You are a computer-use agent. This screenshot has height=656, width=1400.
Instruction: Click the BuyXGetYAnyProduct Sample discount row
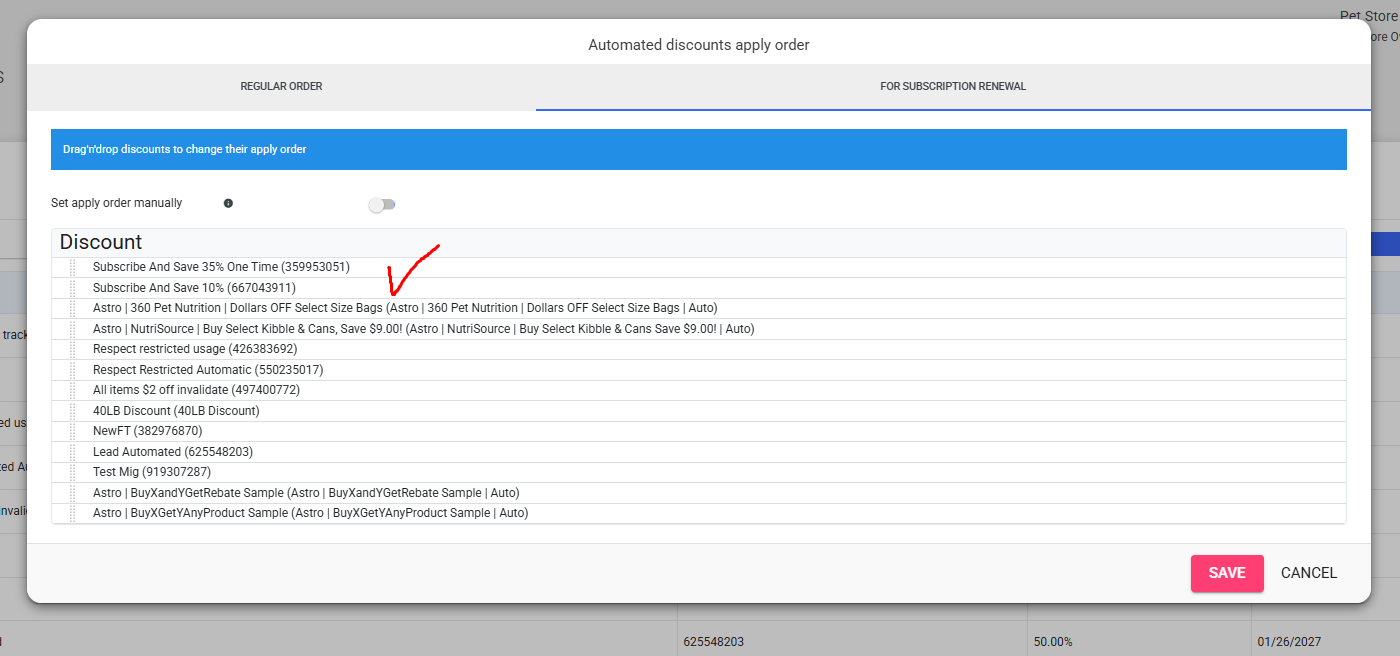(x=310, y=513)
